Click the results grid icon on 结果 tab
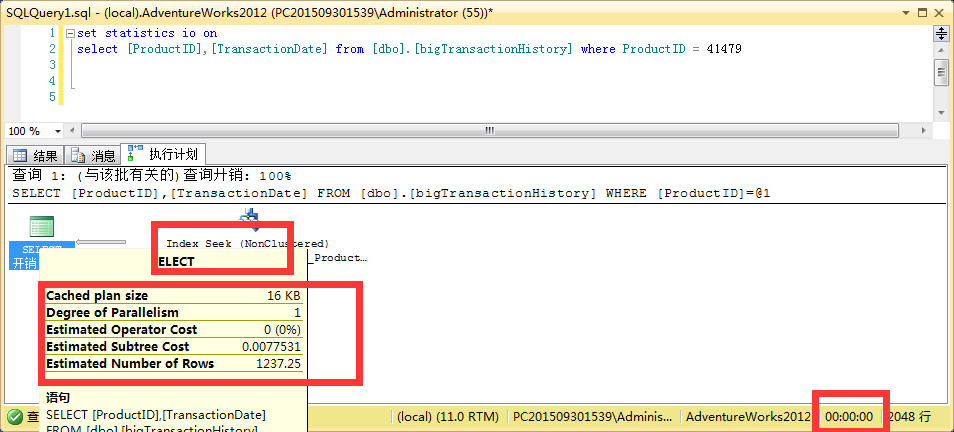 (x=19, y=155)
